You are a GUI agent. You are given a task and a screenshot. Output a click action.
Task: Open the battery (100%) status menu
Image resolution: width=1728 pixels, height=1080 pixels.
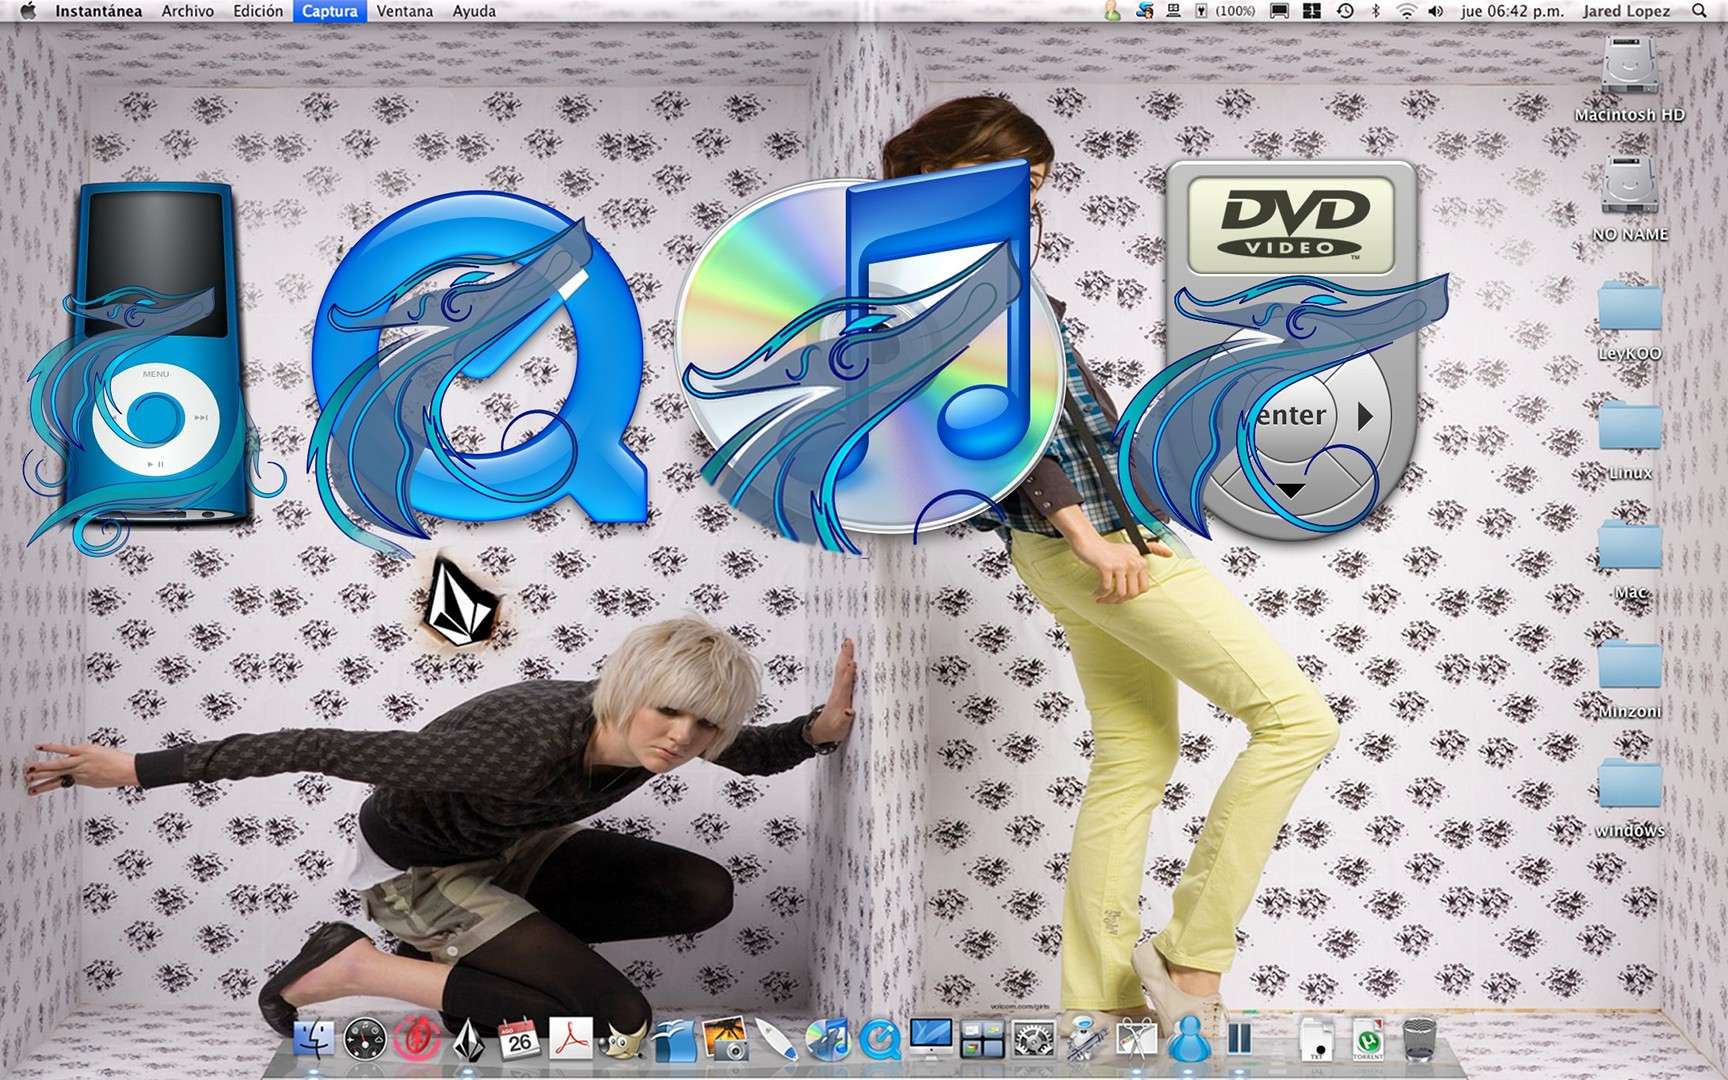tap(1226, 11)
